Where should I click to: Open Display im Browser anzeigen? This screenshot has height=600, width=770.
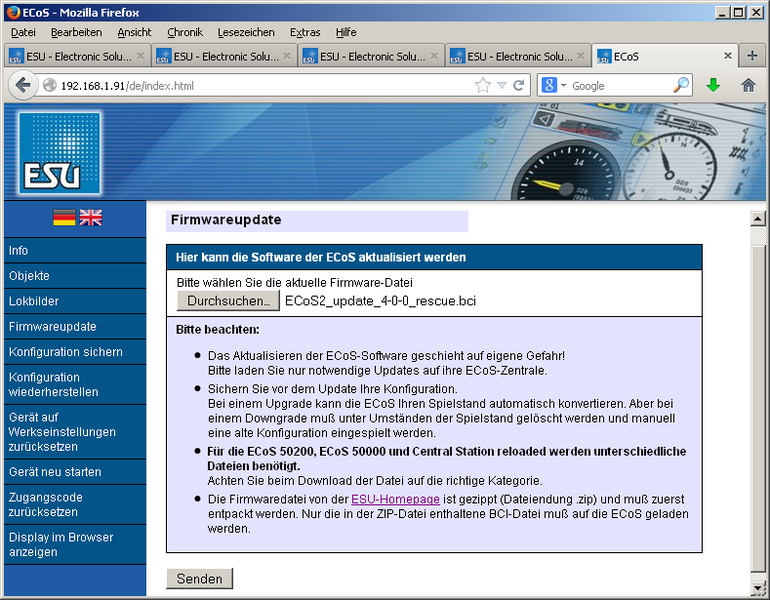click(x=75, y=545)
